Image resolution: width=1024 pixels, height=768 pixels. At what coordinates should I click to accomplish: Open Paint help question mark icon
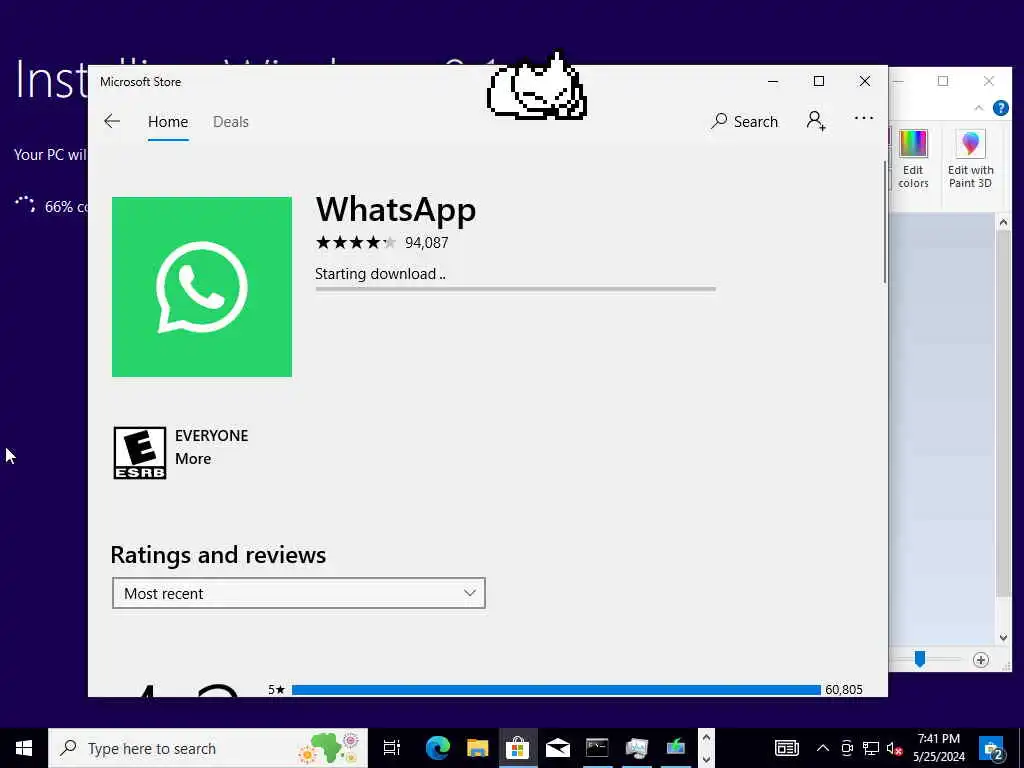(x=1000, y=108)
